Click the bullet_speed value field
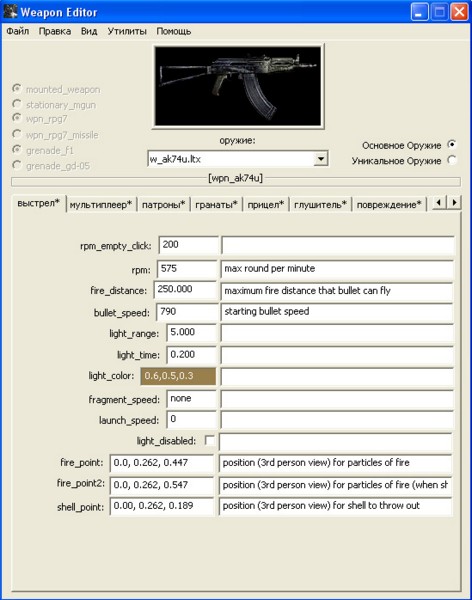Viewport: 472px width, 600px height. coord(187,312)
